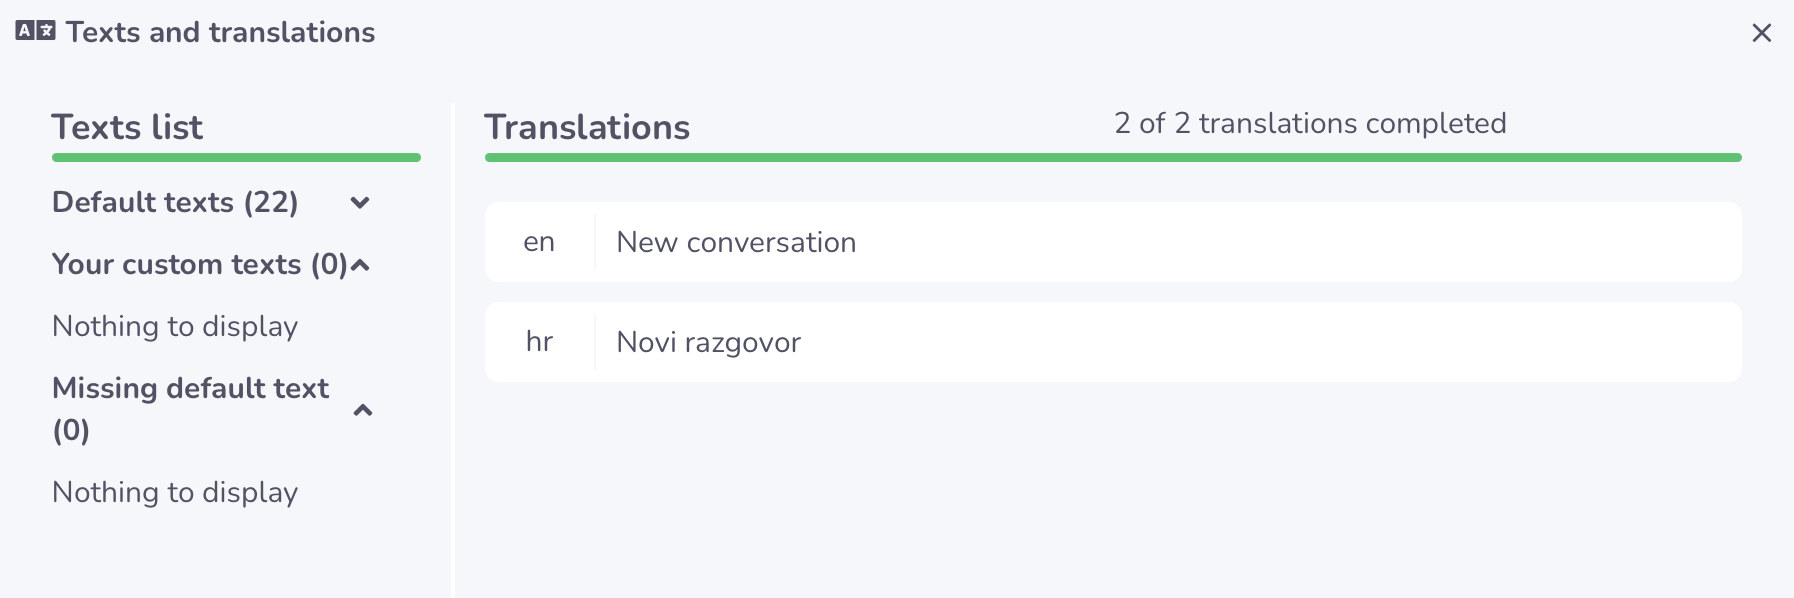This screenshot has width=1794, height=598.
Task: Click the 2 of 2 translations completed text
Action: coord(1310,123)
